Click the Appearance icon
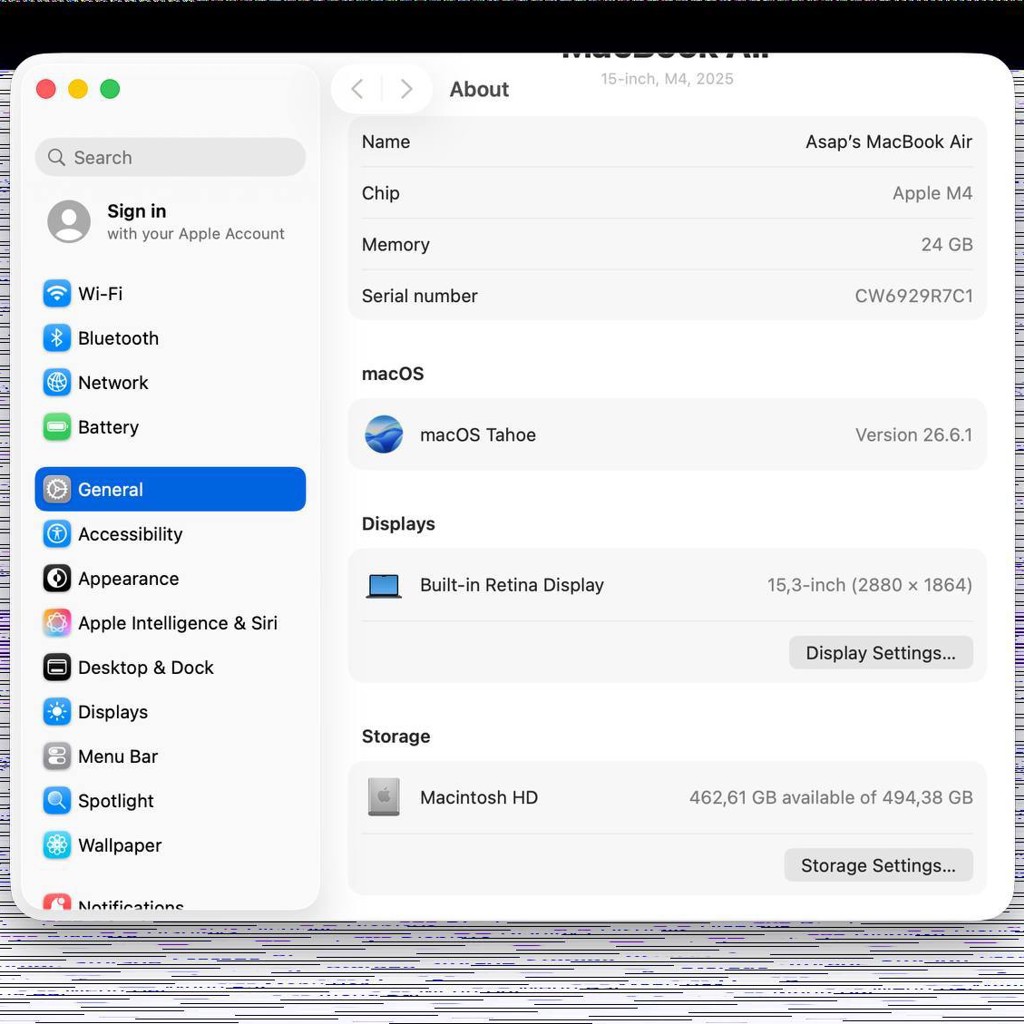 click(57, 578)
